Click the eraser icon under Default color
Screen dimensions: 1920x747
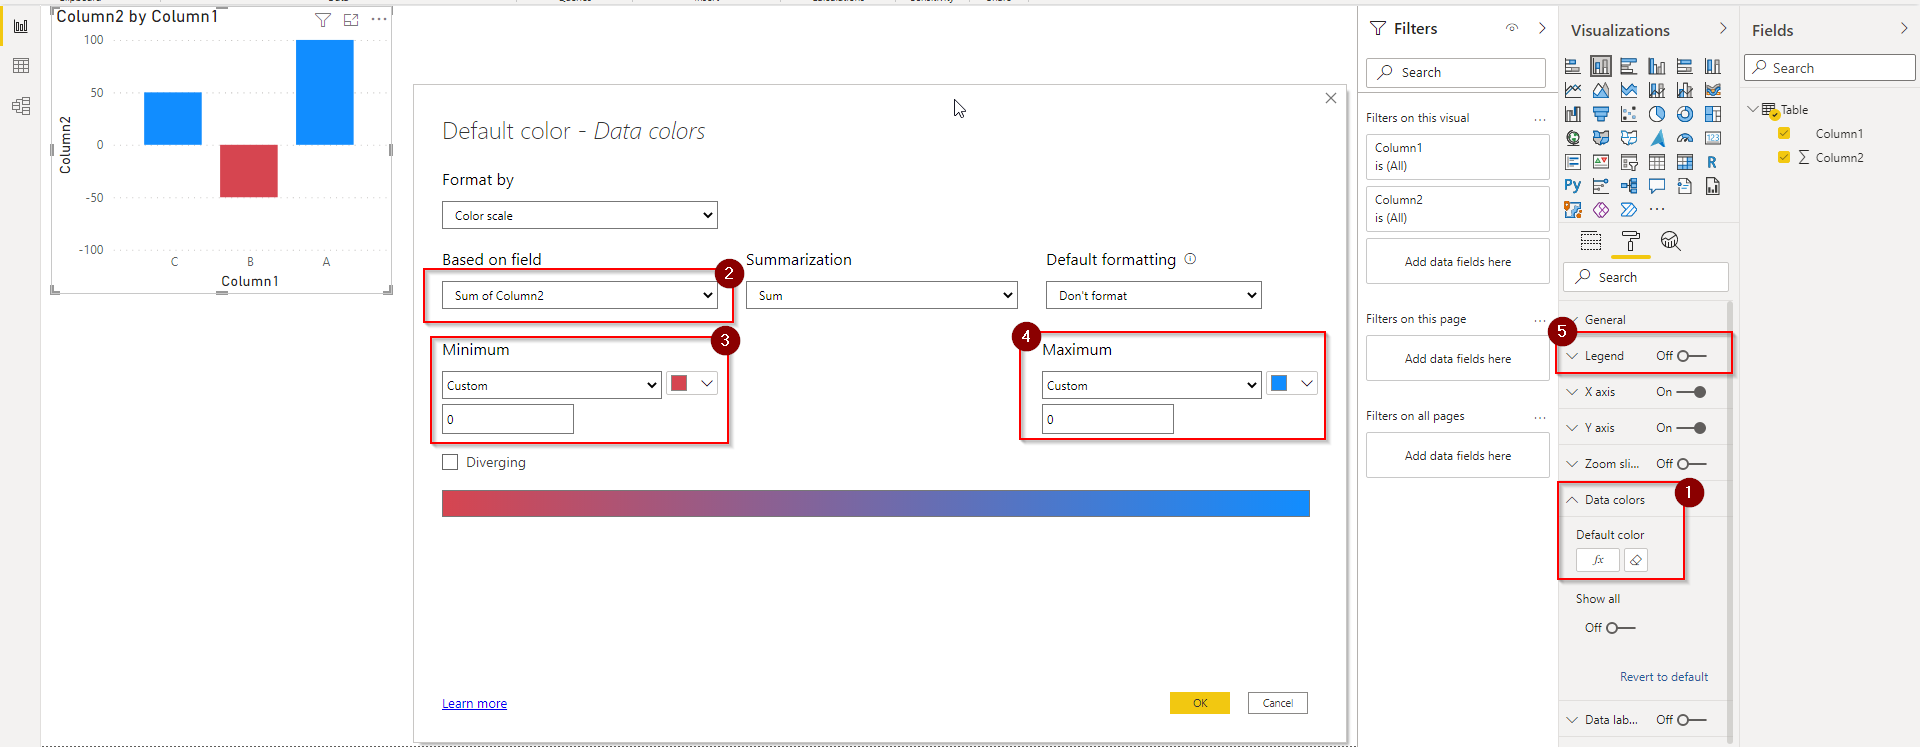1636,560
